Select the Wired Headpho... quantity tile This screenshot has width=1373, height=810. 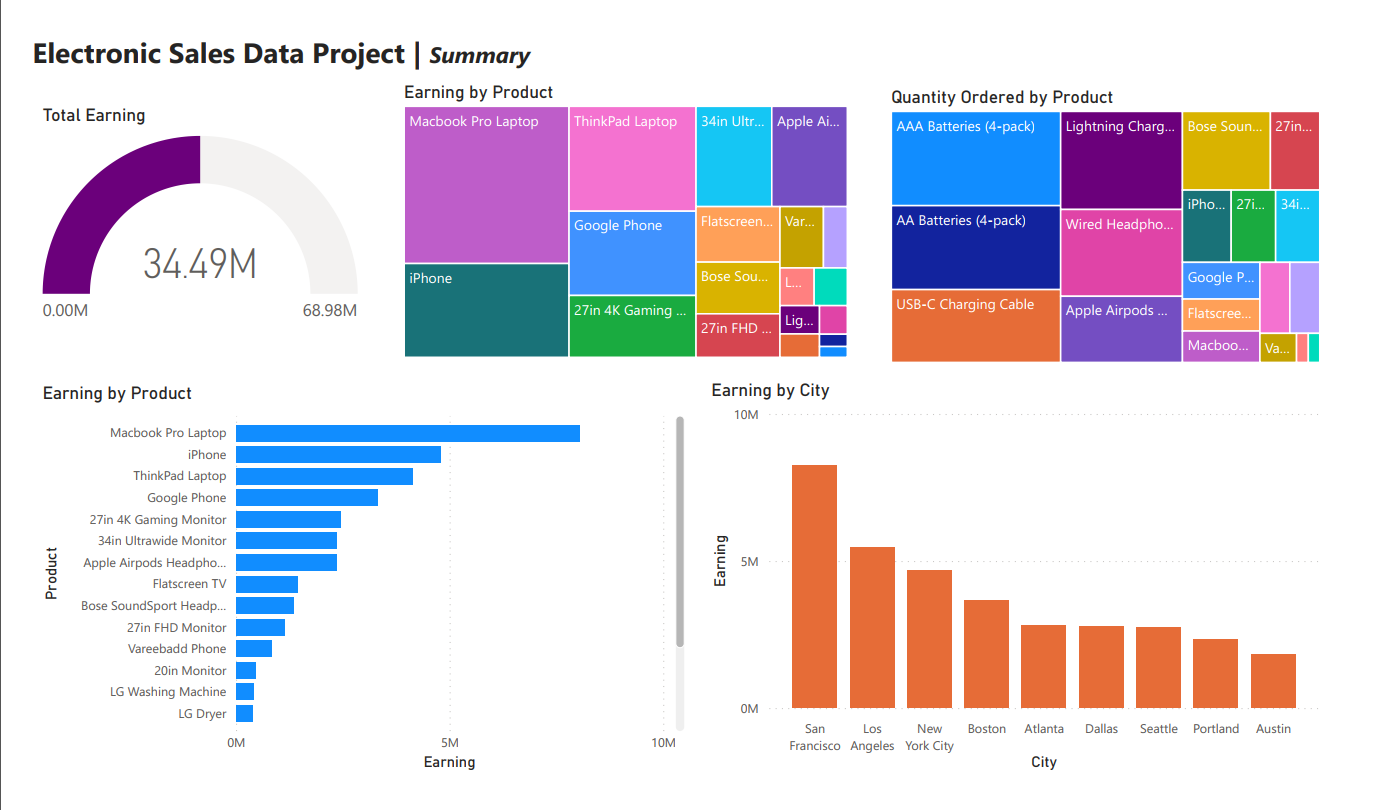(x=1121, y=253)
